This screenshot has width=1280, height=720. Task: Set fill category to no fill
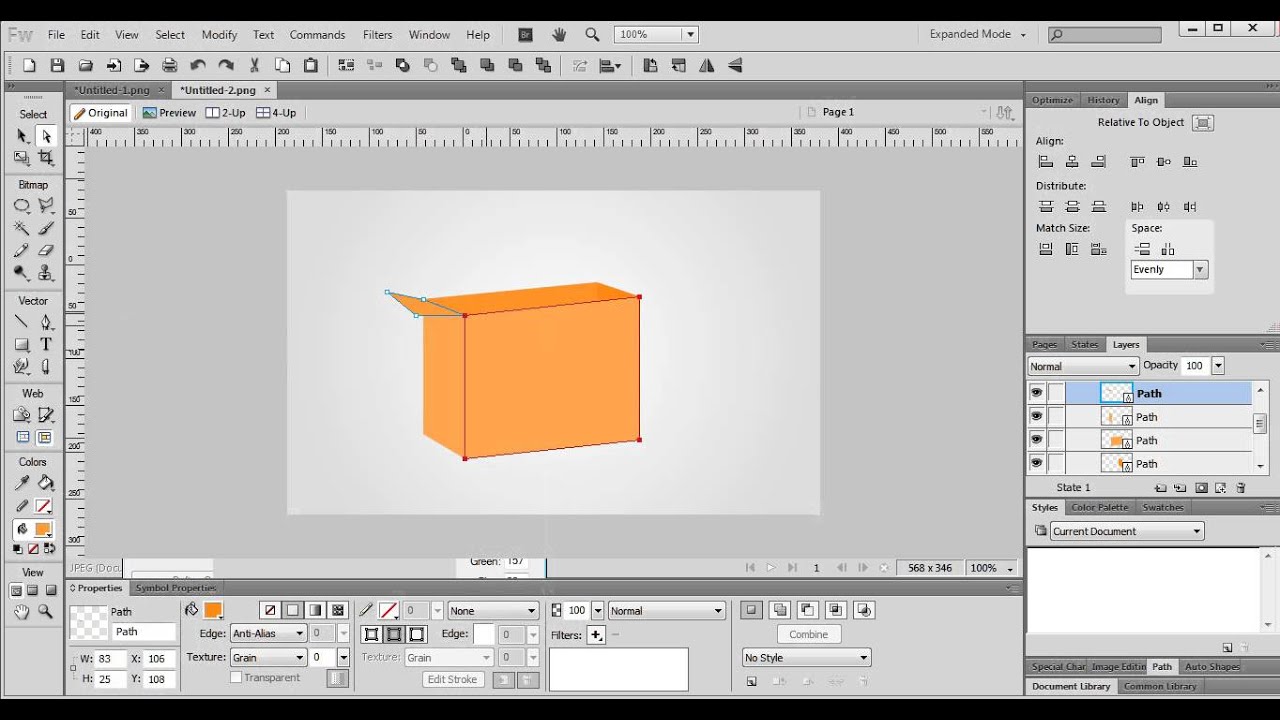coord(269,610)
